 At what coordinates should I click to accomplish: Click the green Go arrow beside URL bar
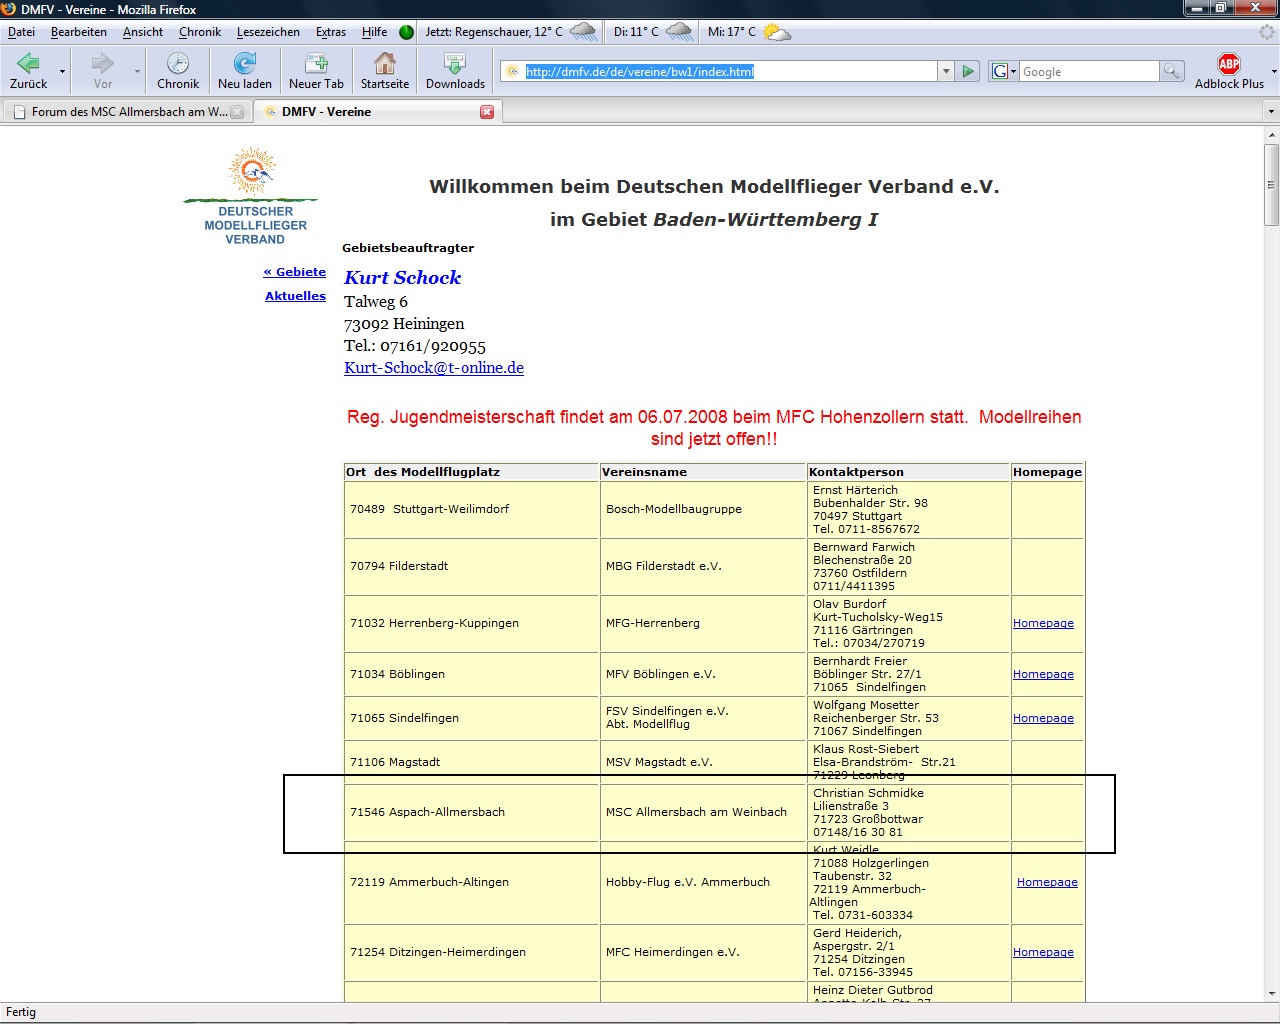968,71
